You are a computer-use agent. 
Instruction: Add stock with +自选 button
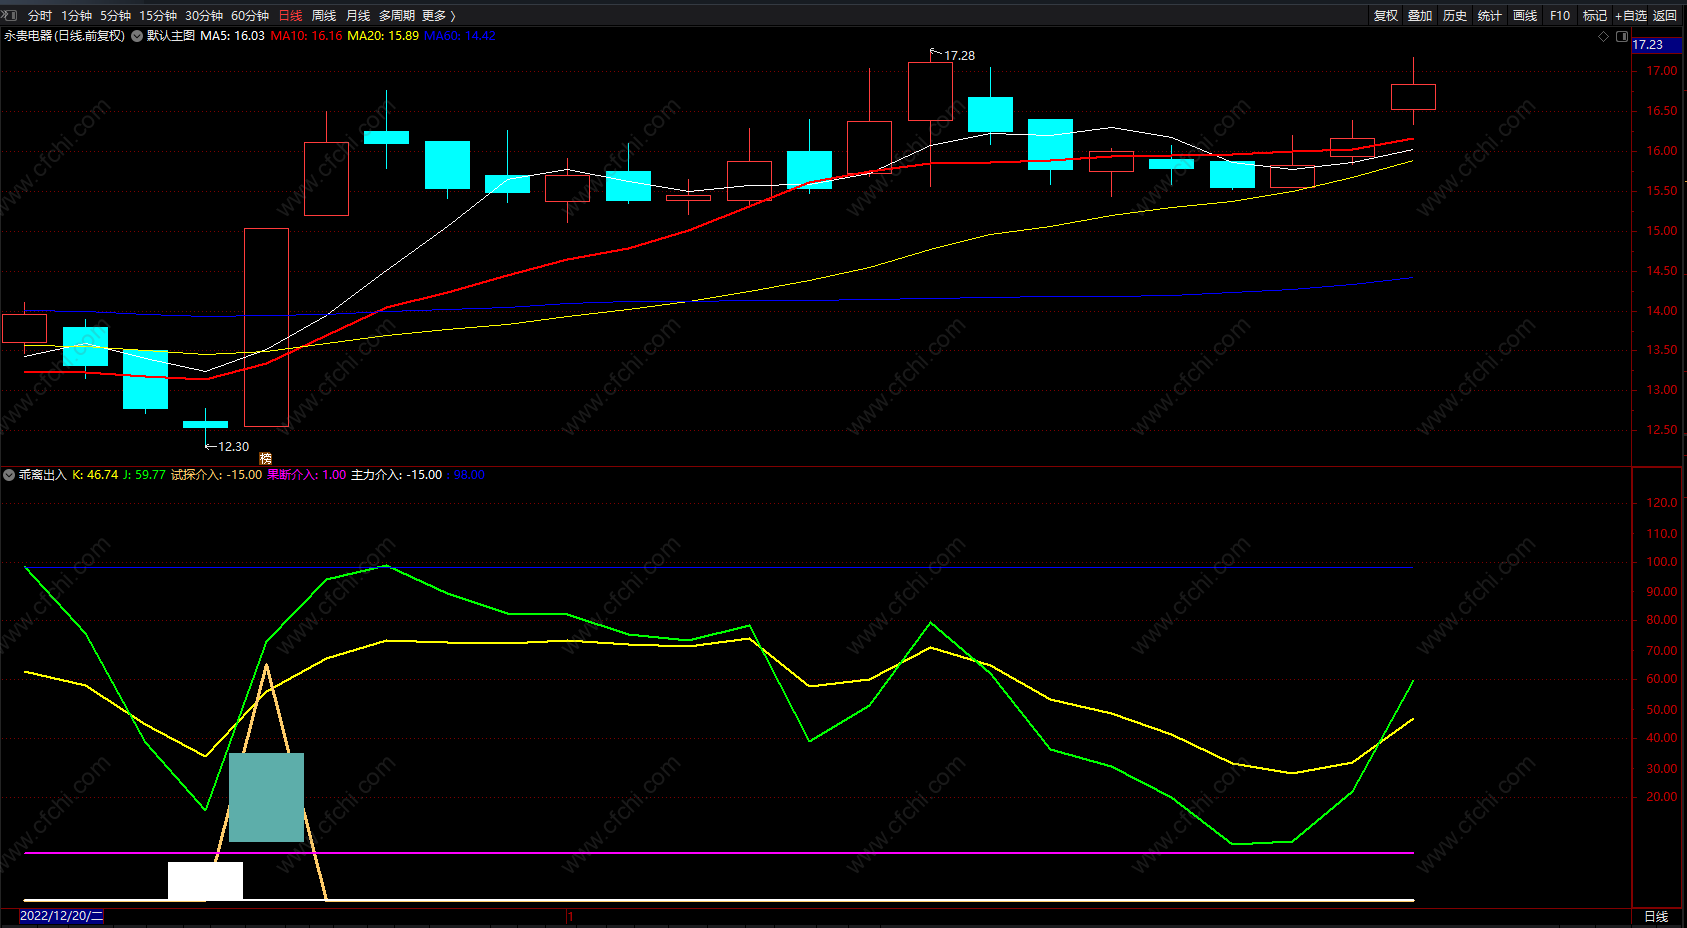[1630, 15]
